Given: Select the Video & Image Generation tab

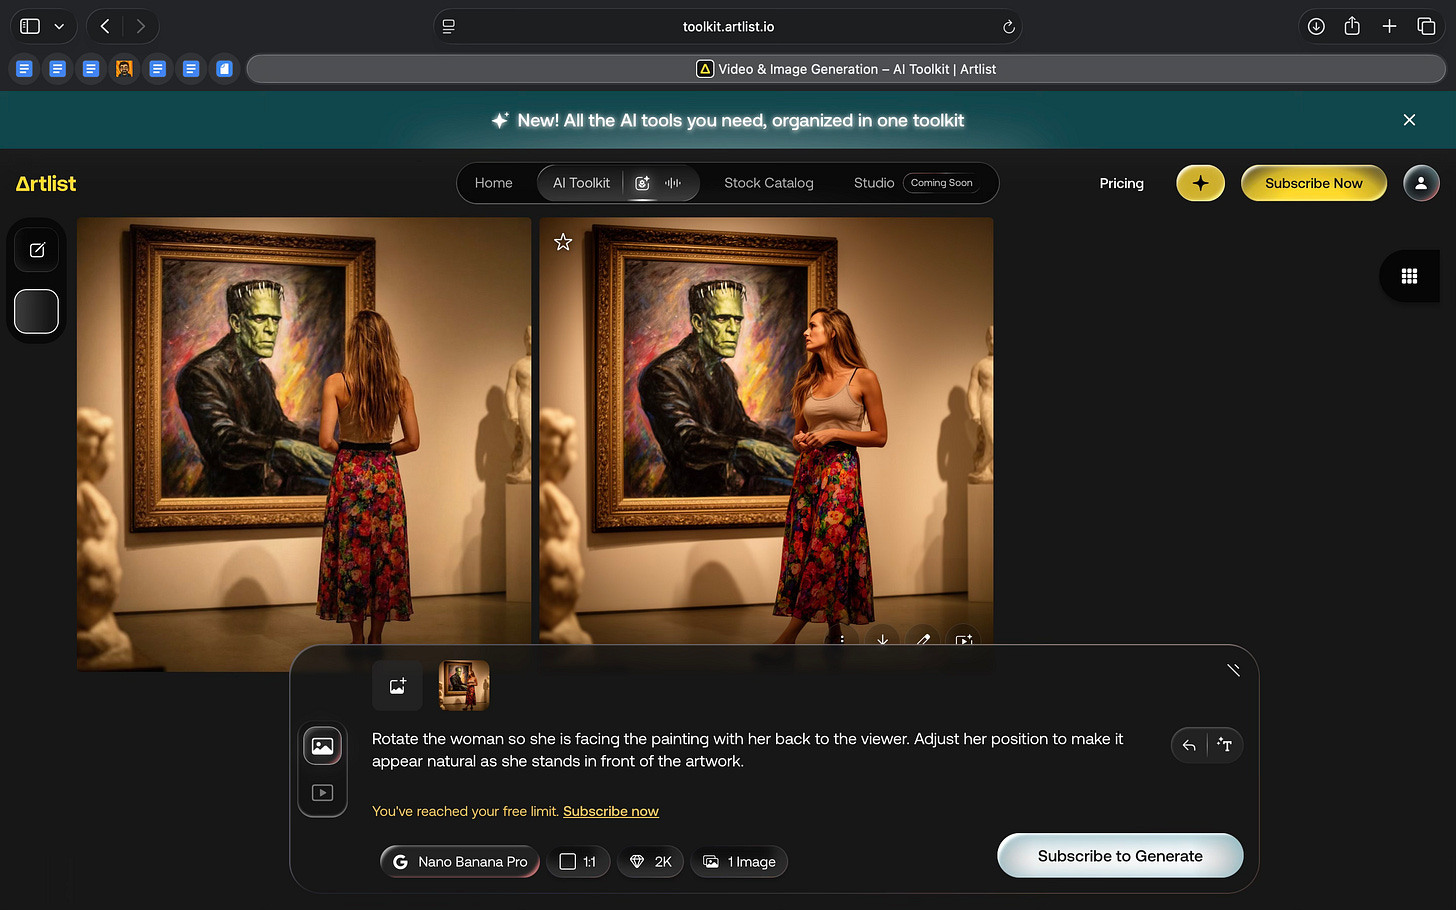Looking at the screenshot, I should (x=846, y=69).
